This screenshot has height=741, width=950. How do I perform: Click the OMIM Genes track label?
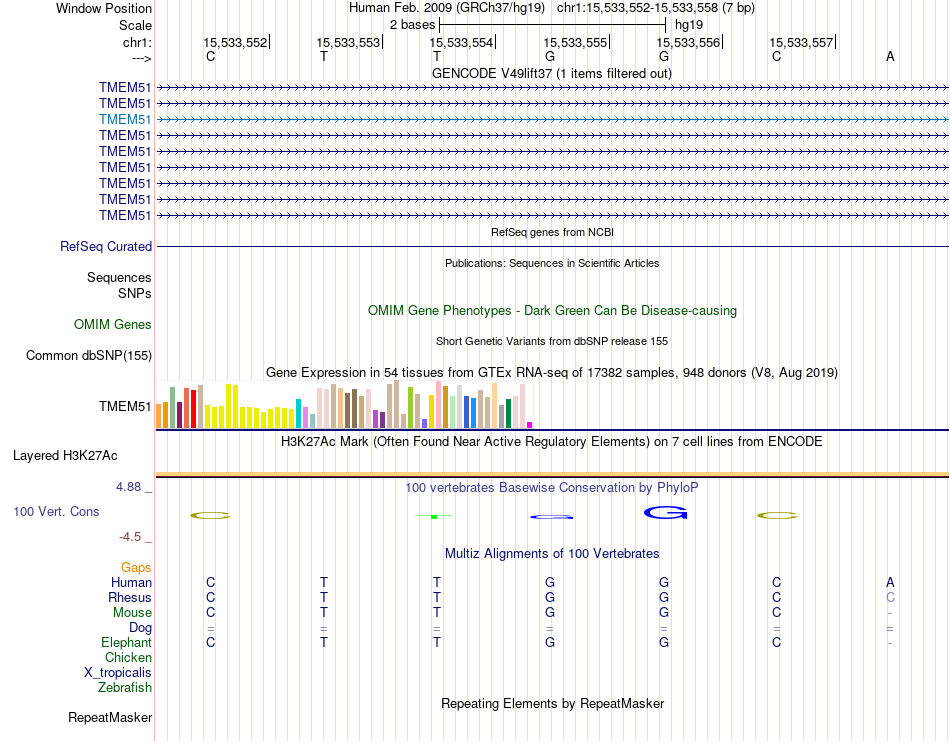[x=112, y=324]
